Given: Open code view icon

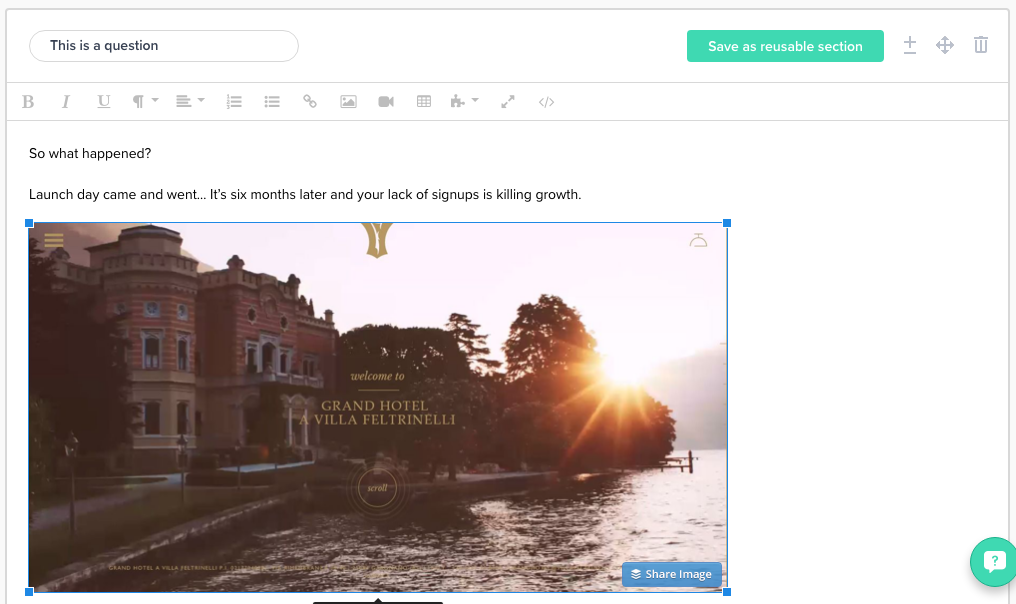Looking at the screenshot, I should pos(546,102).
